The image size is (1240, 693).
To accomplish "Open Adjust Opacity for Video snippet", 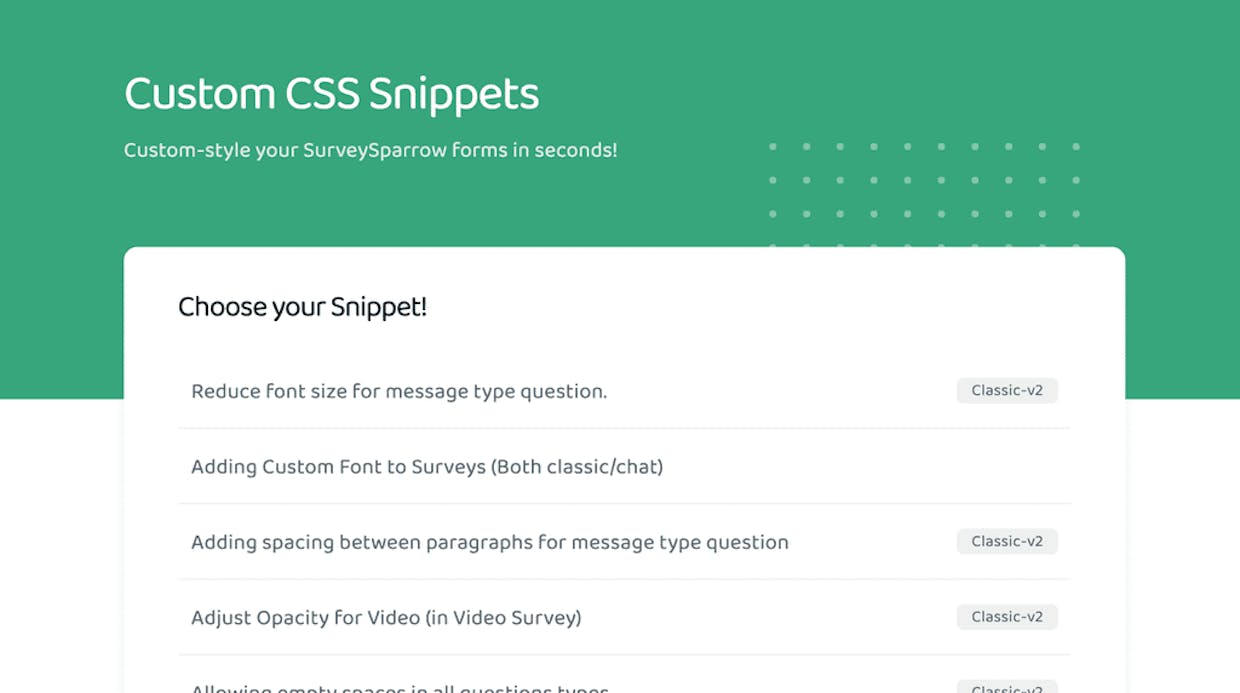I will tap(624, 617).
